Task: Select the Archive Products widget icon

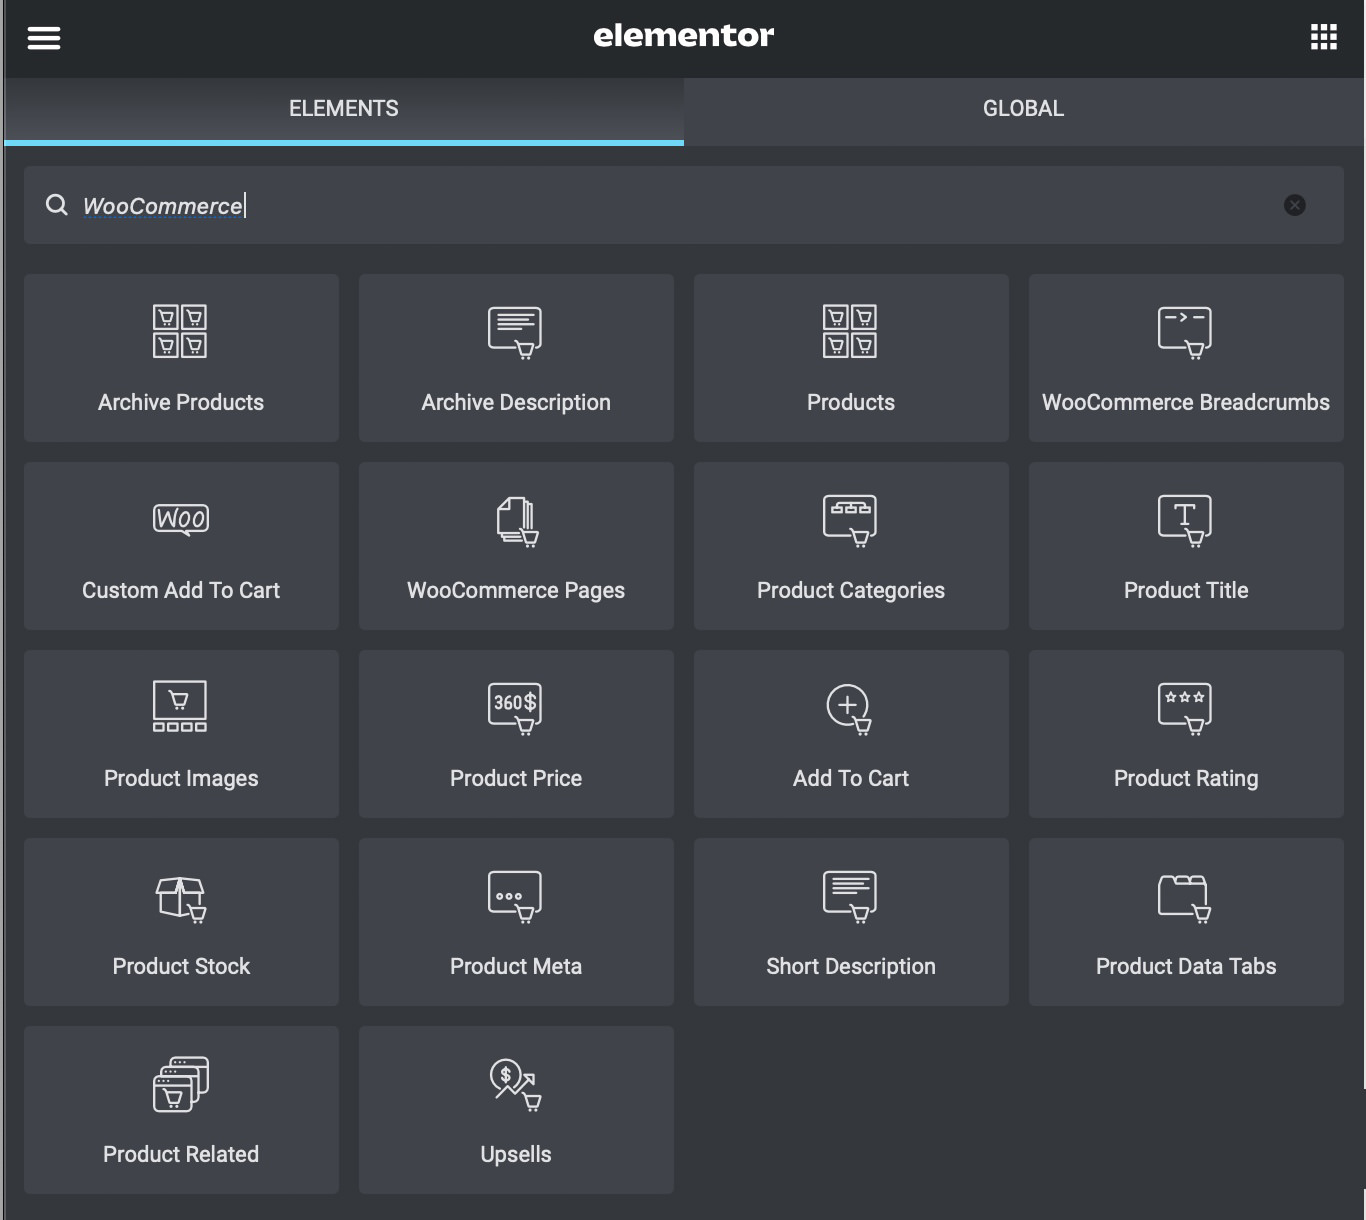Action: [x=180, y=332]
